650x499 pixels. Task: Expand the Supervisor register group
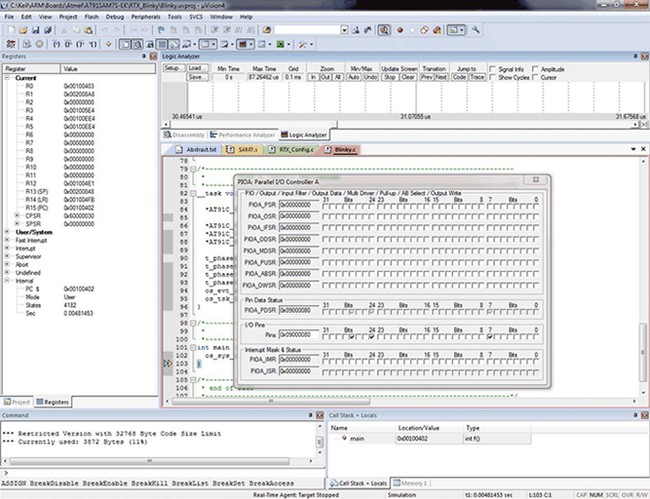7,256
